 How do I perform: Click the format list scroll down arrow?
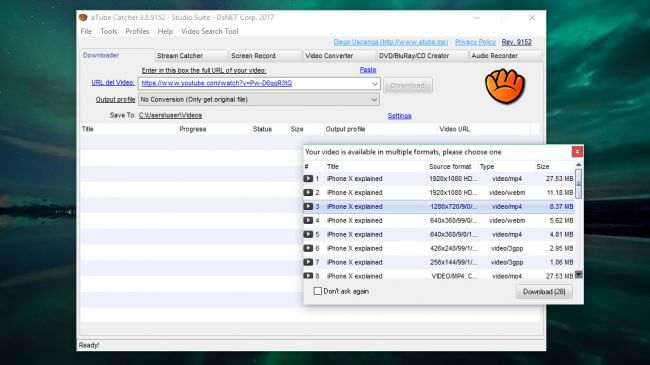click(579, 274)
